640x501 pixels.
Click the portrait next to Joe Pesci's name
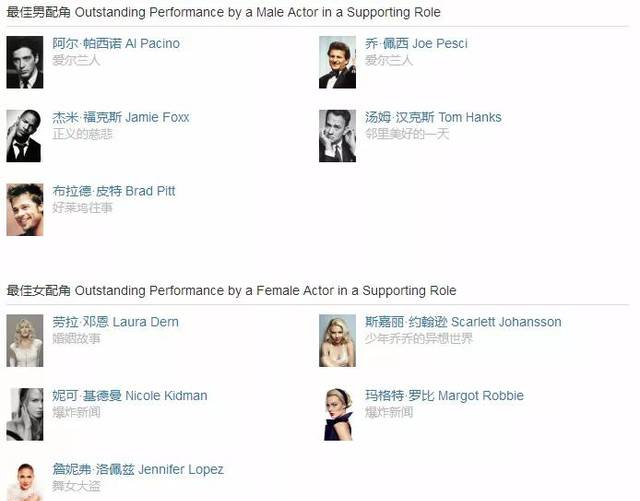(x=337, y=62)
